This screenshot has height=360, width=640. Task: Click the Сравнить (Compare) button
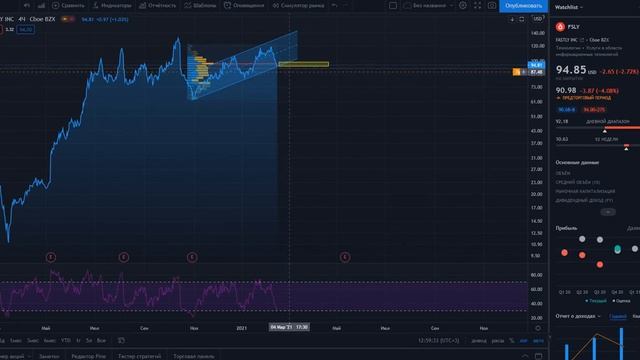[68, 5]
